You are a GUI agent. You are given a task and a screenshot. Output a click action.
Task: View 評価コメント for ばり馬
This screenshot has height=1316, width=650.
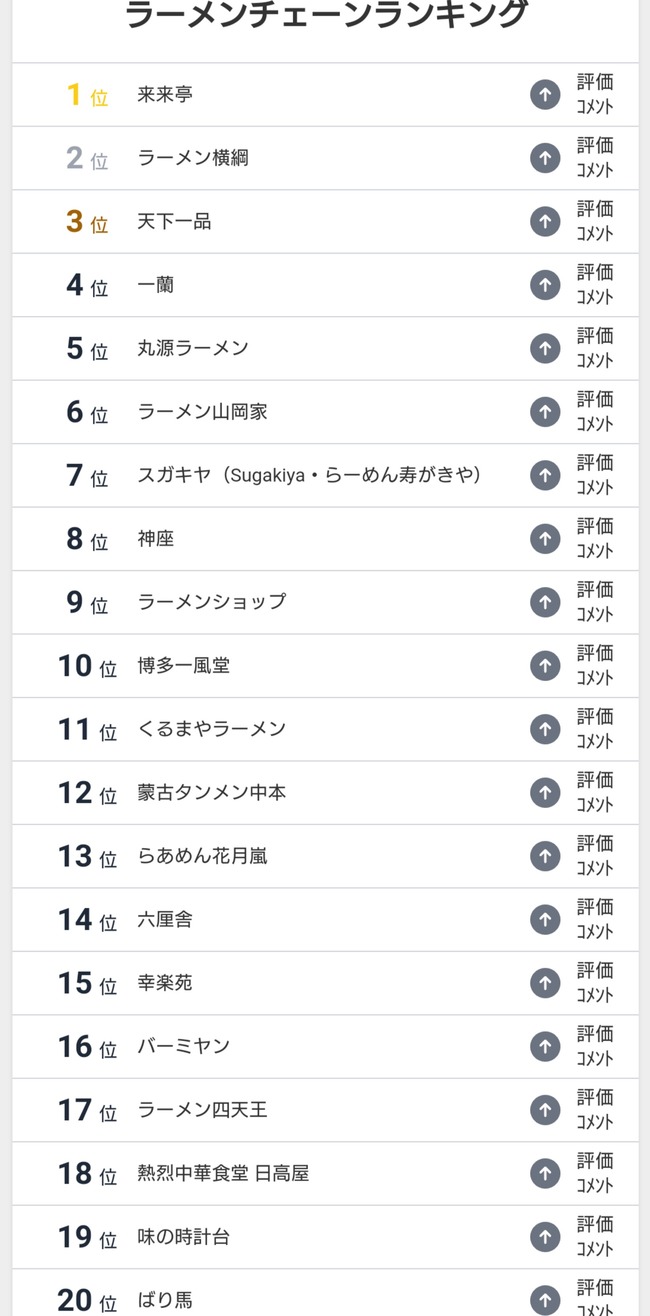pyautogui.click(x=594, y=1298)
